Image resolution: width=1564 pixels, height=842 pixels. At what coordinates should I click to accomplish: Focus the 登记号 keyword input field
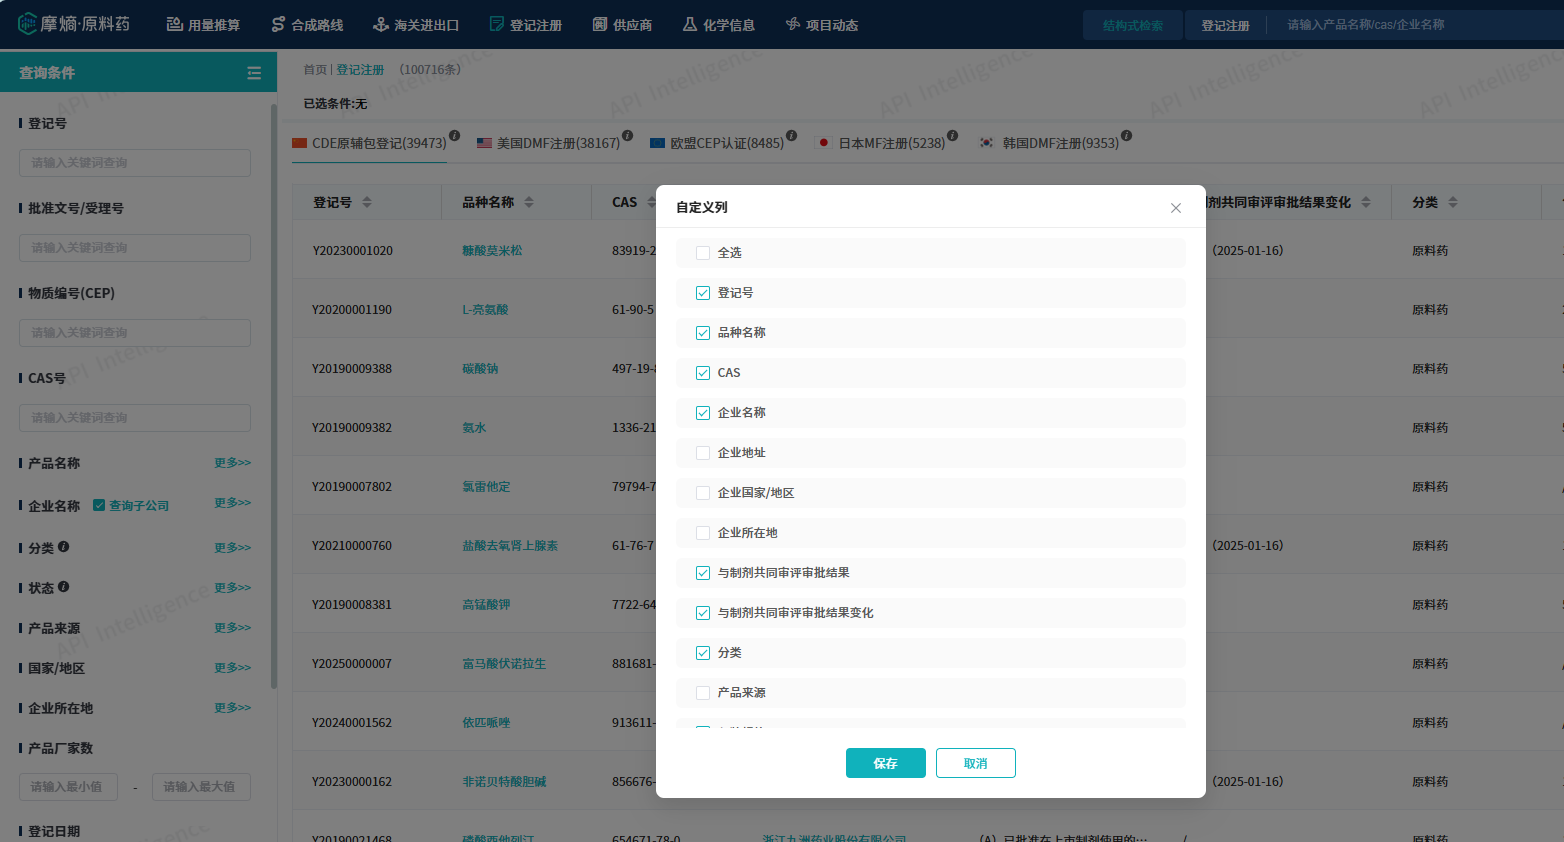135,163
